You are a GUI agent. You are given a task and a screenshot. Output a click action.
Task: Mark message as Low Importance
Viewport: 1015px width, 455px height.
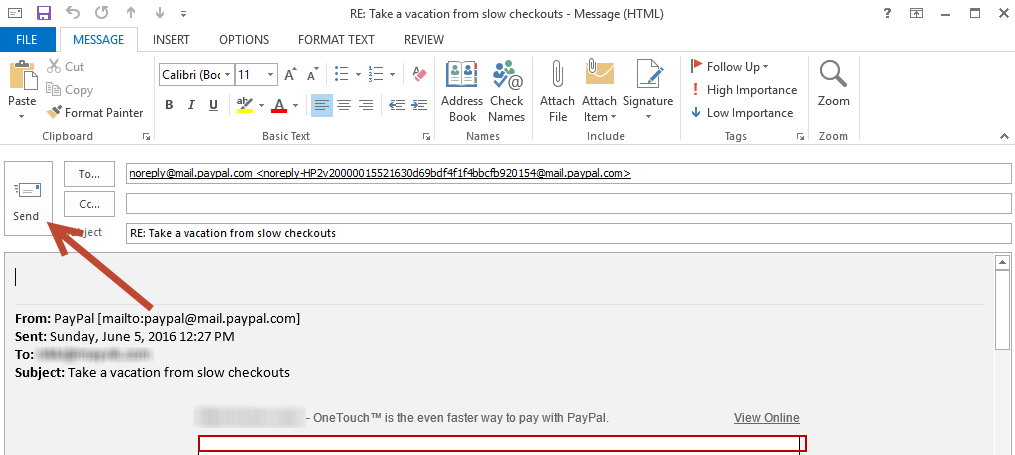pos(742,113)
